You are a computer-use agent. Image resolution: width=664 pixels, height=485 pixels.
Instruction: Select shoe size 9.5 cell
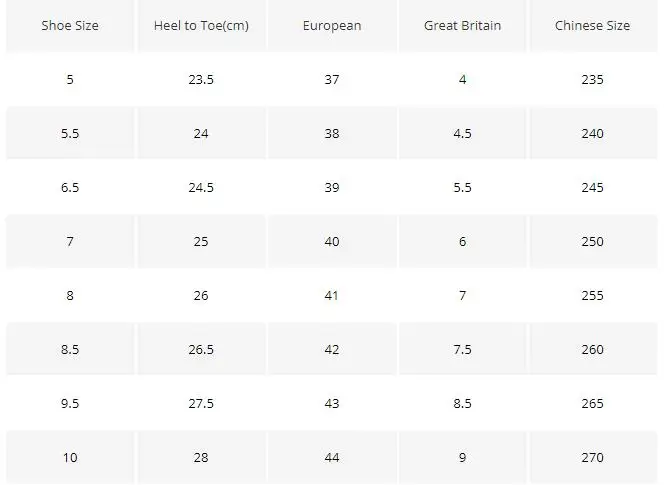point(70,403)
